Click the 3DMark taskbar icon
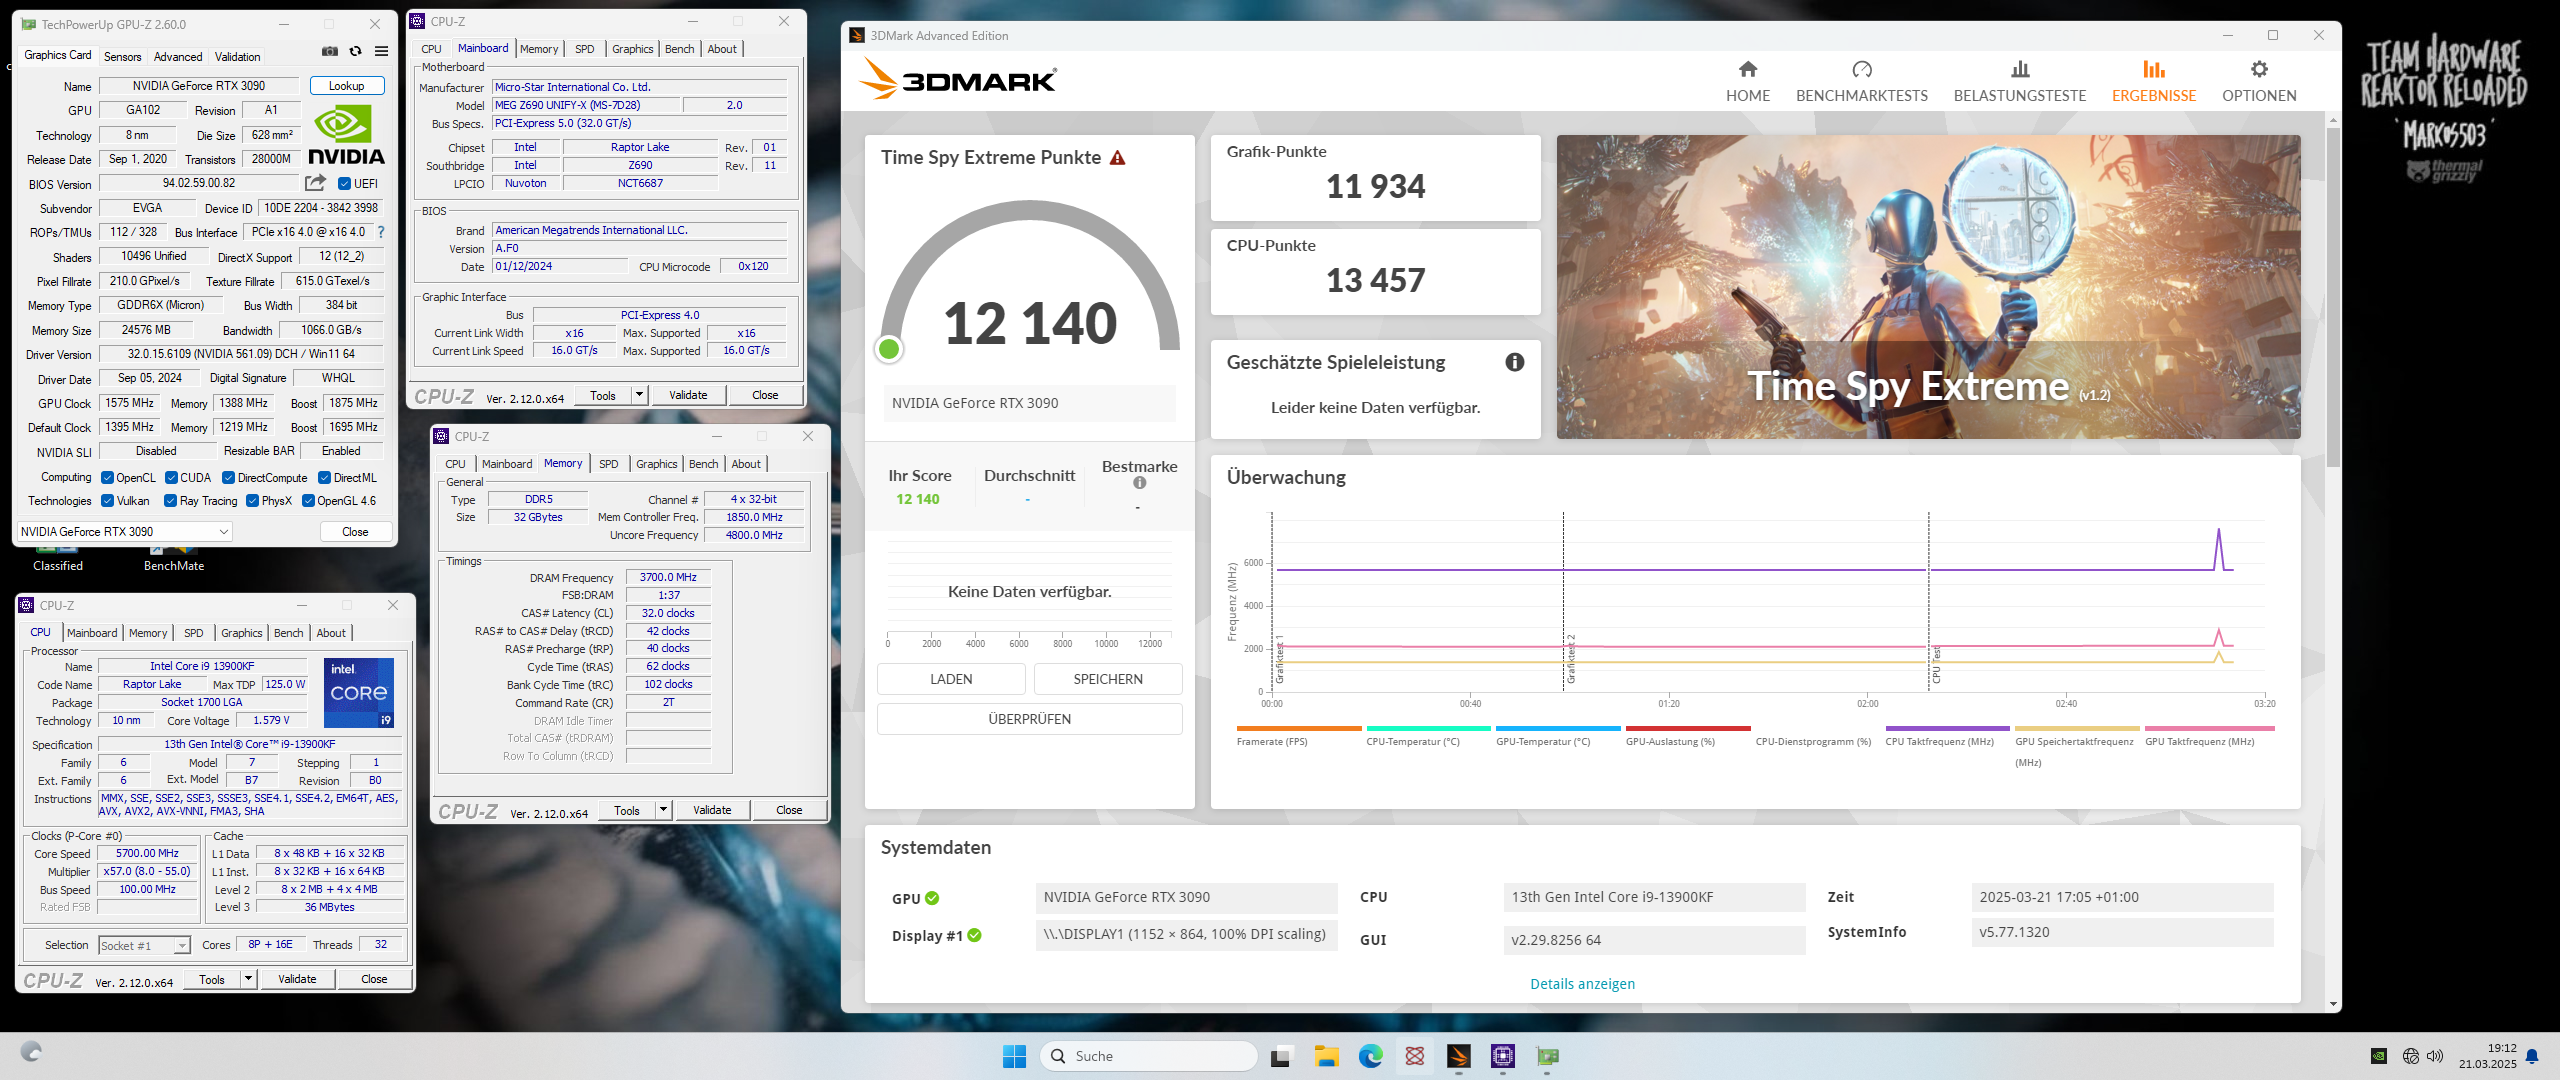2560x1080 pixels. tap(1458, 1056)
